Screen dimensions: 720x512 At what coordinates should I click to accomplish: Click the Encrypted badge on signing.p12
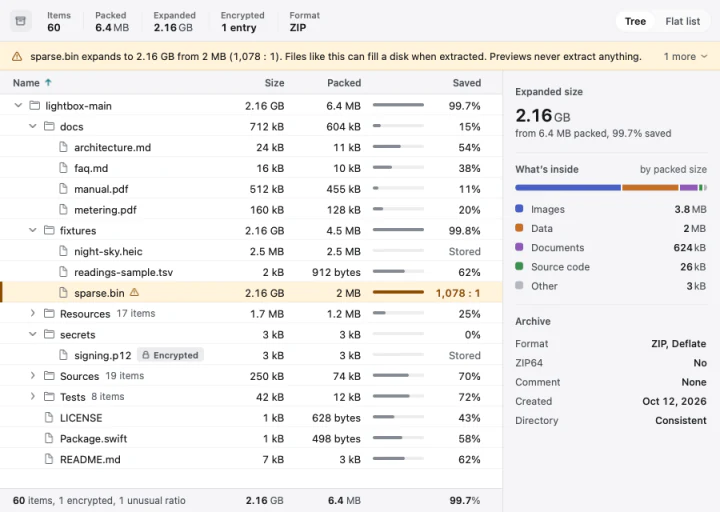pyautogui.click(x=170, y=355)
